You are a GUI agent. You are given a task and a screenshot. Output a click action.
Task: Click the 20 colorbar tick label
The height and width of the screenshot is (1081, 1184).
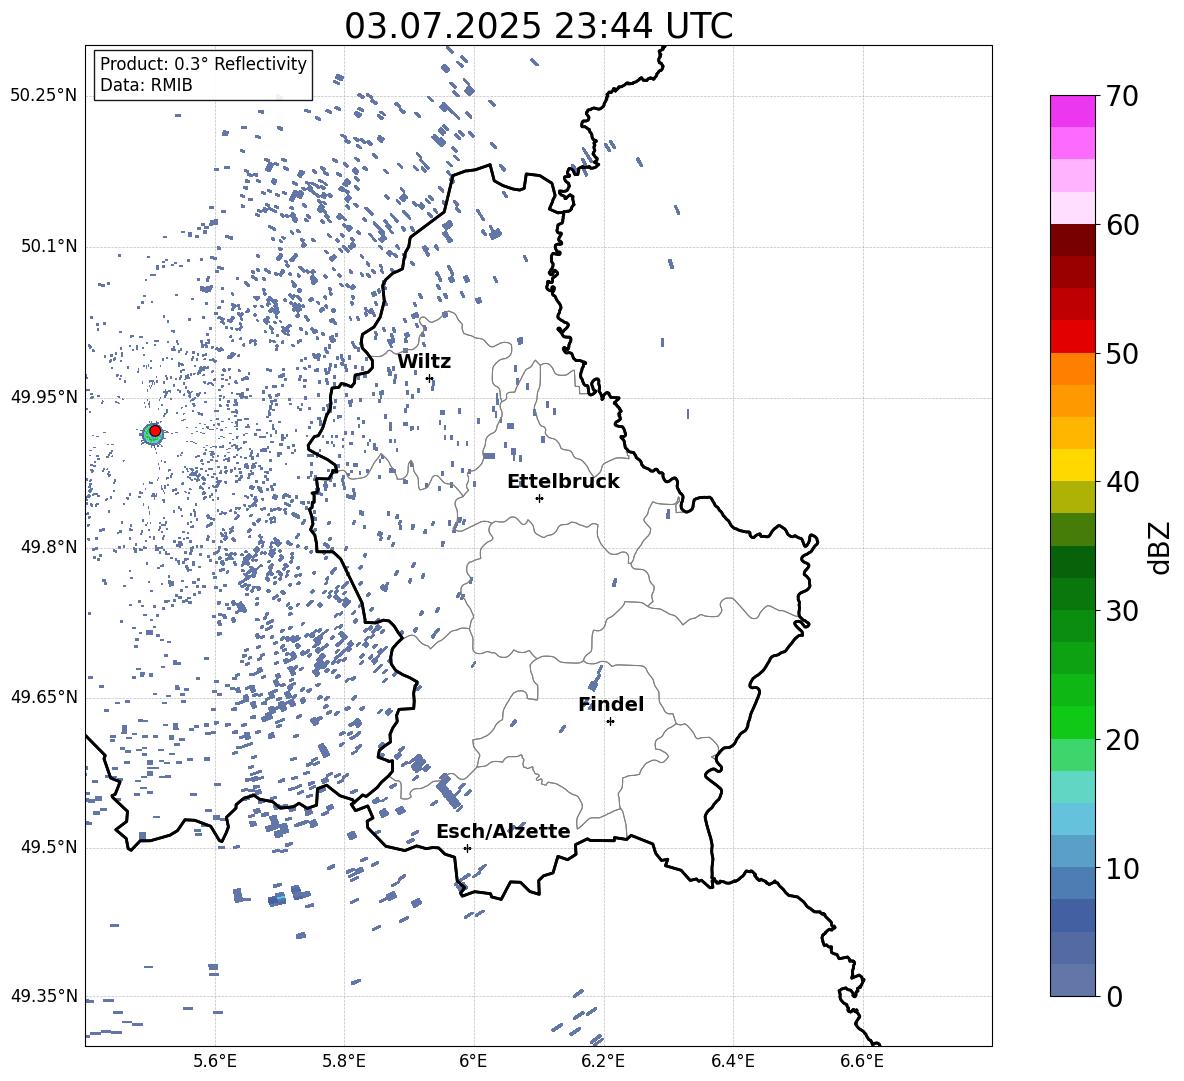[x=1122, y=740]
